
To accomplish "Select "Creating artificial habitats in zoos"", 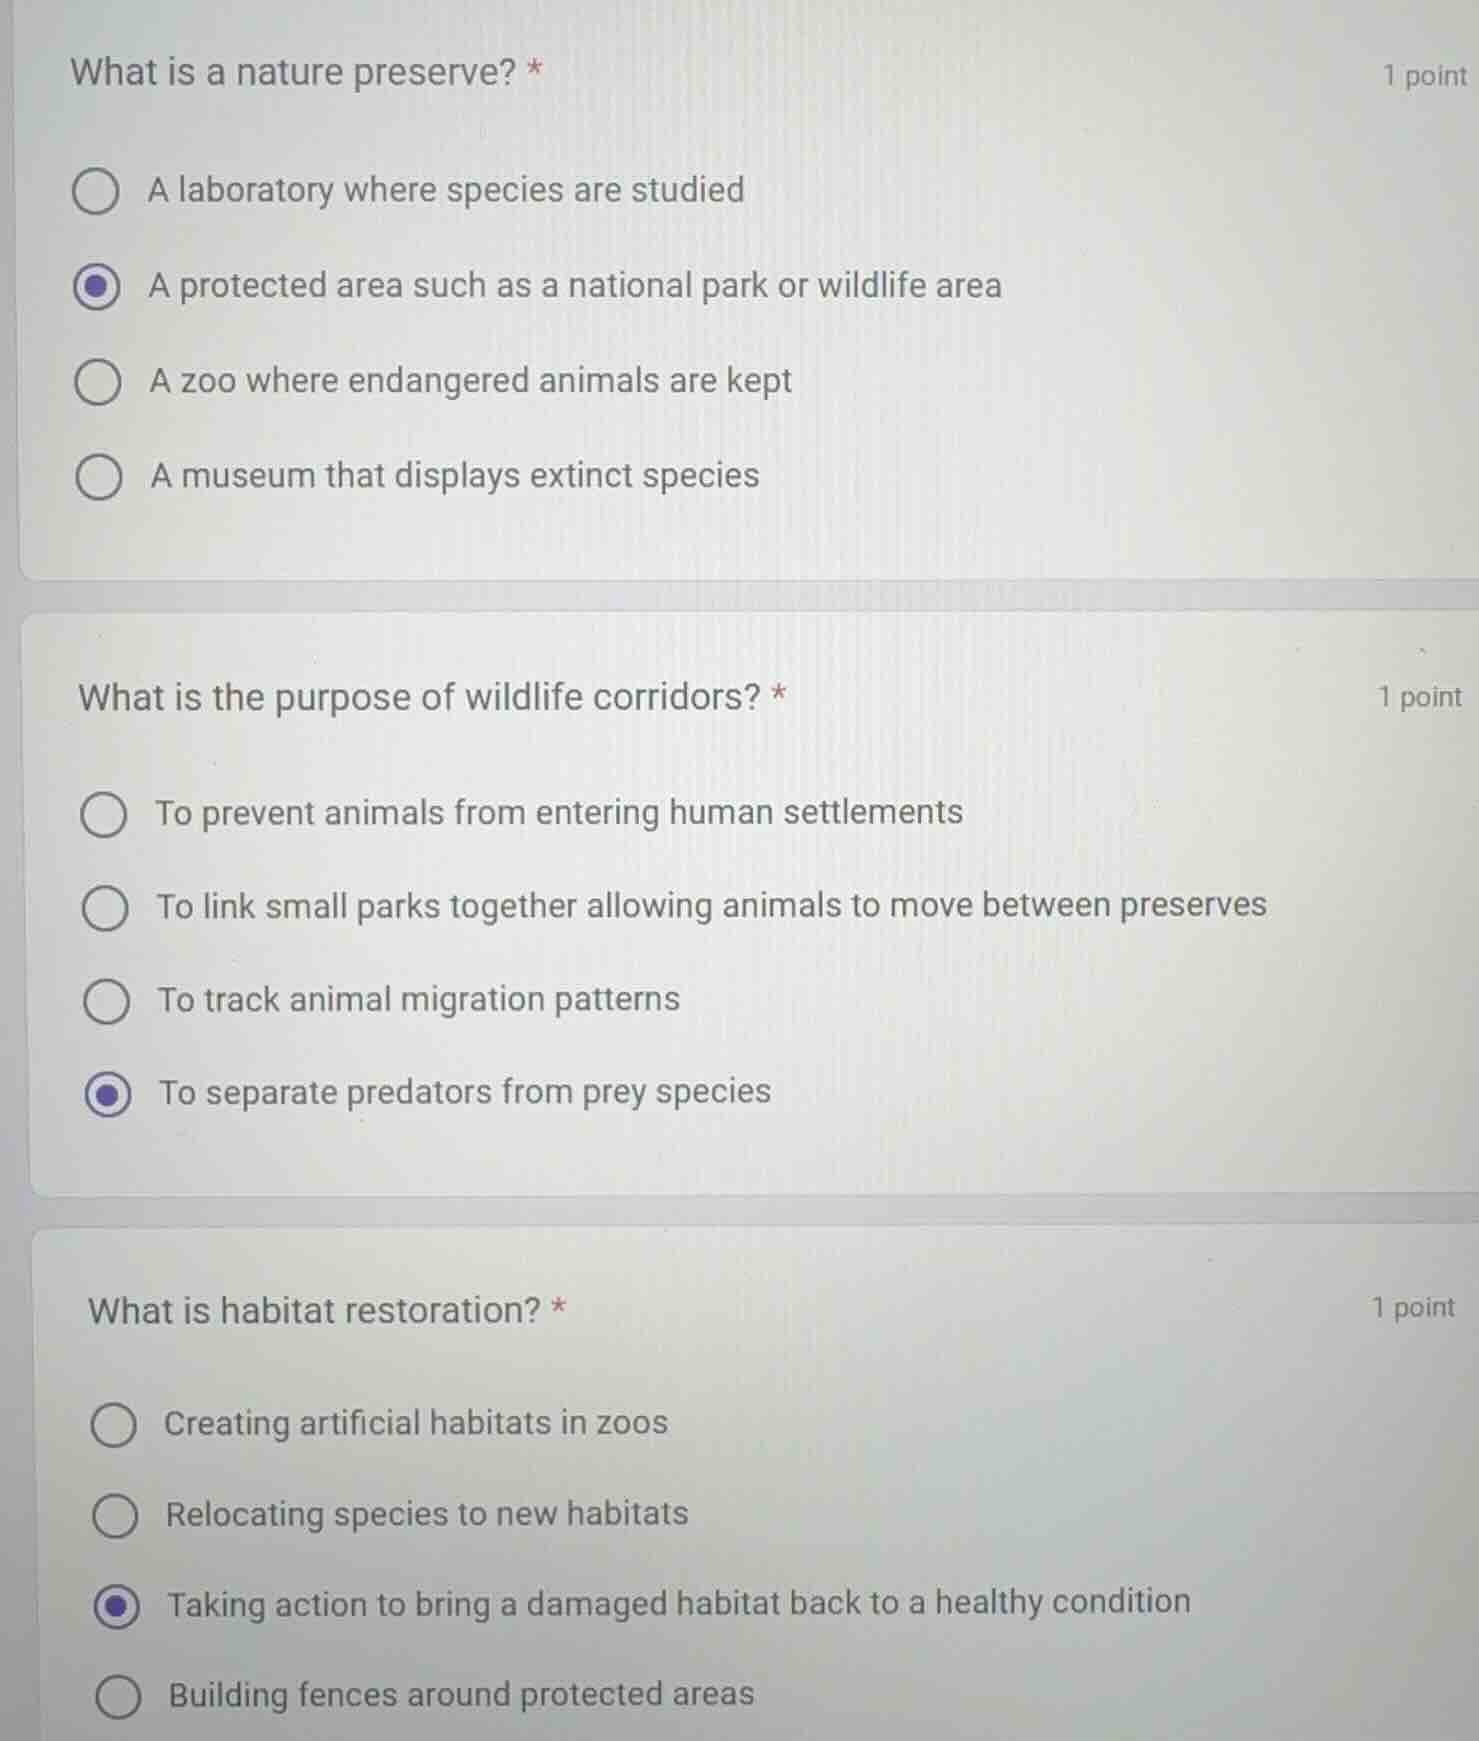I will (x=114, y=1424).
